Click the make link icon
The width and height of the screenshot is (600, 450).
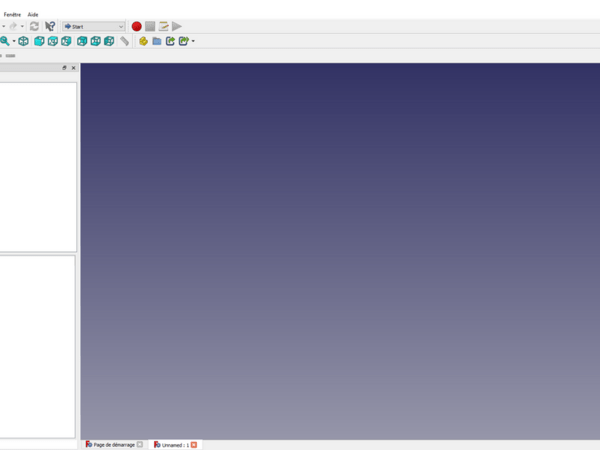click(170, 41)
